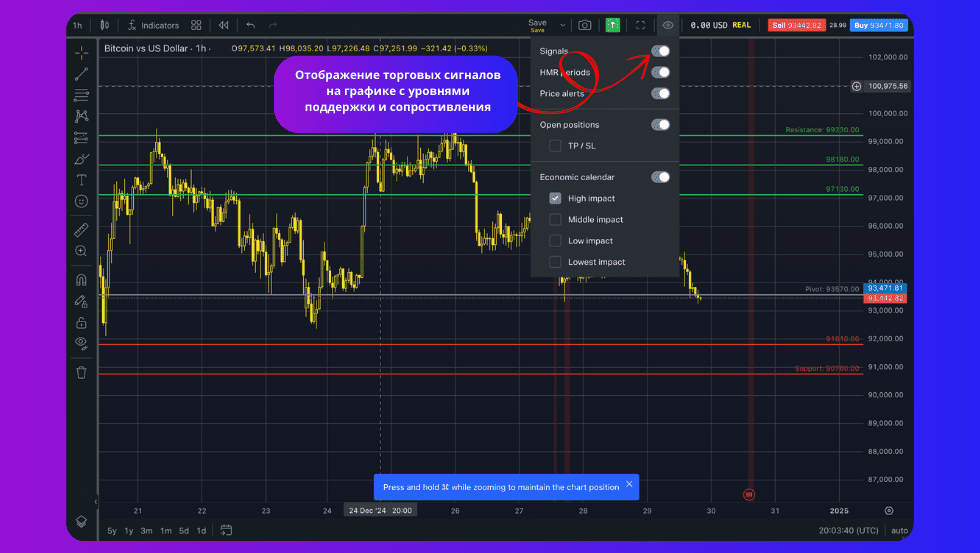
Task: Close the eye visibility settings menu
Action: click(x=668, y=25)
